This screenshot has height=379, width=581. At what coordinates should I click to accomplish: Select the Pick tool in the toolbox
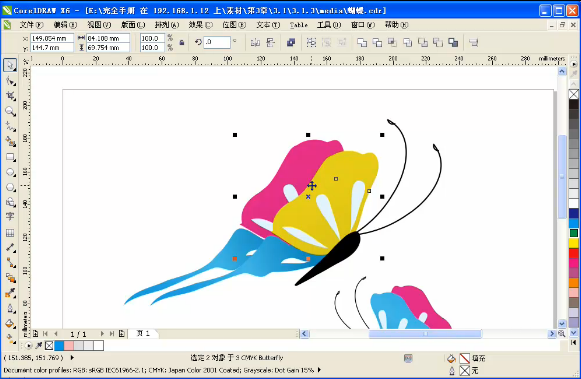tap(10, 65)
